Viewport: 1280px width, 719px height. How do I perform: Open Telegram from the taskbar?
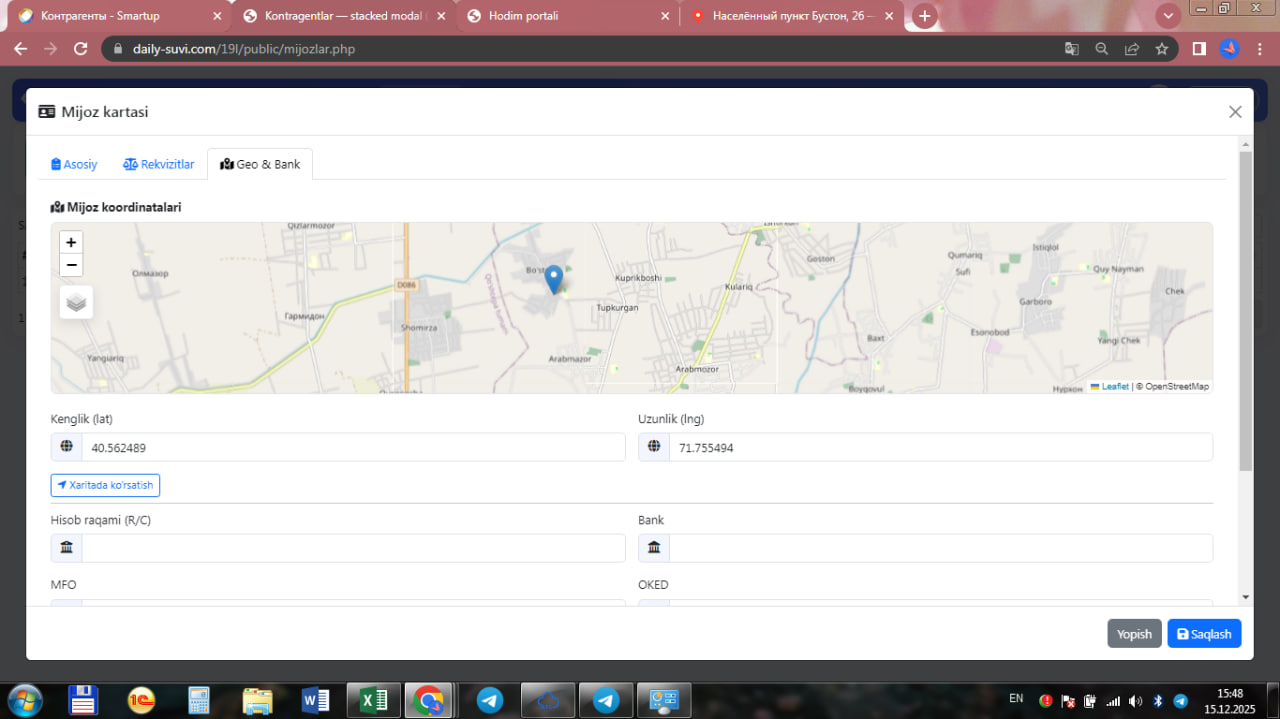[490, 700]
